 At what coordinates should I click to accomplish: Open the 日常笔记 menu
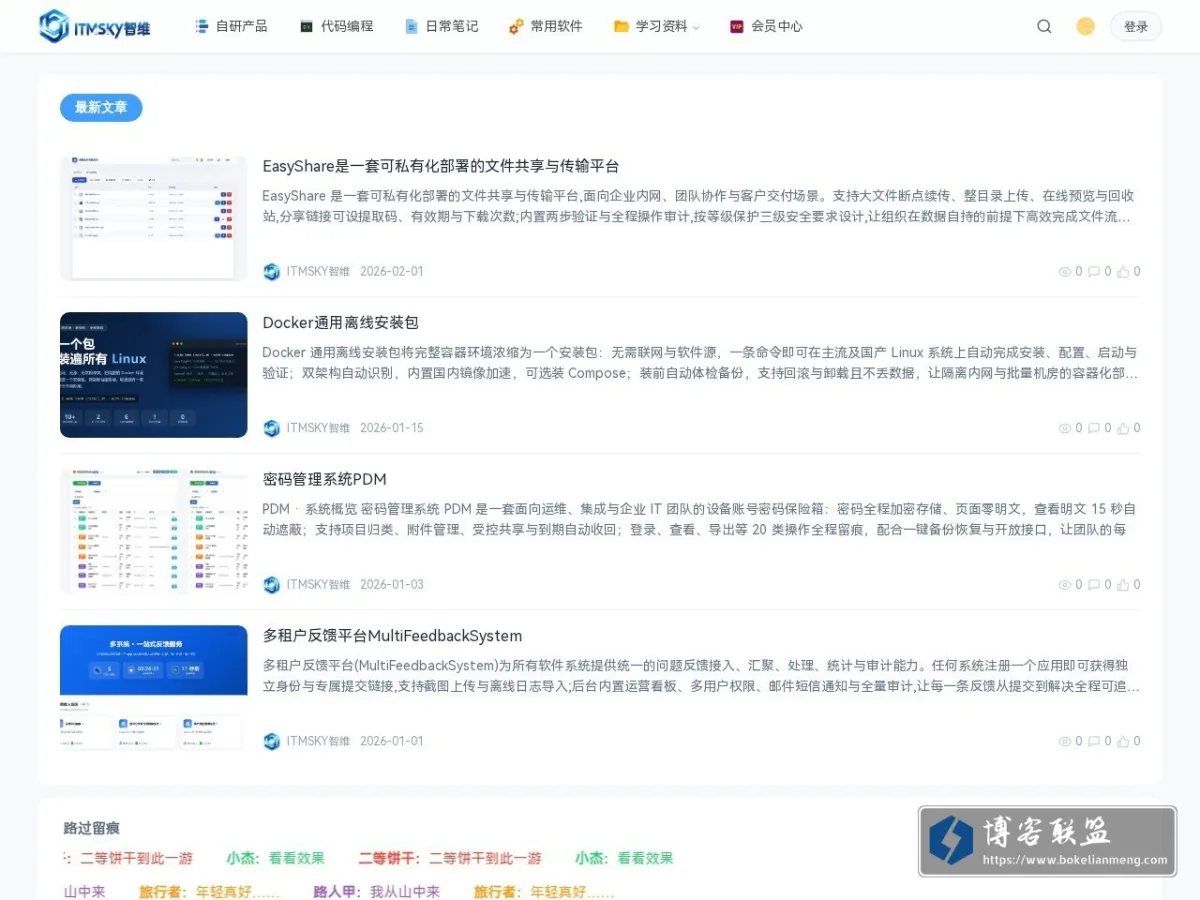pos(441,27)
